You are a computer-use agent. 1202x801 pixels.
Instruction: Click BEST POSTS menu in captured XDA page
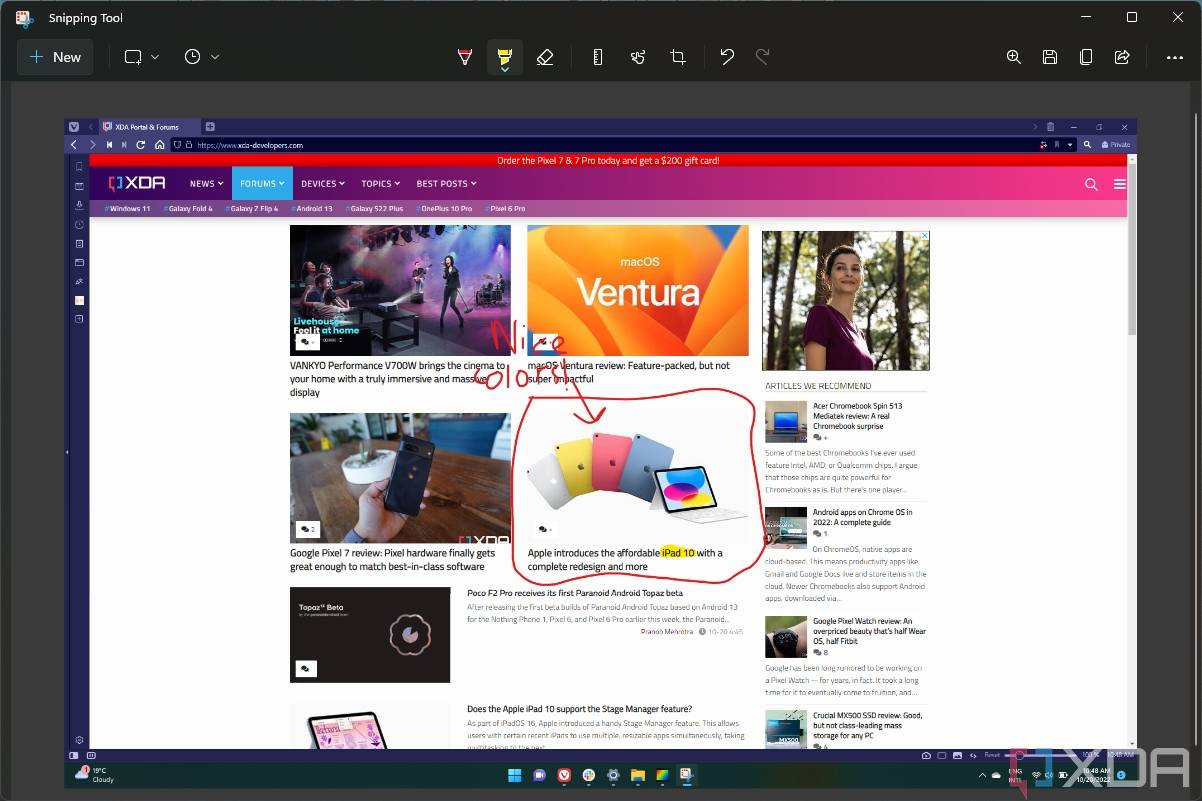446,183
